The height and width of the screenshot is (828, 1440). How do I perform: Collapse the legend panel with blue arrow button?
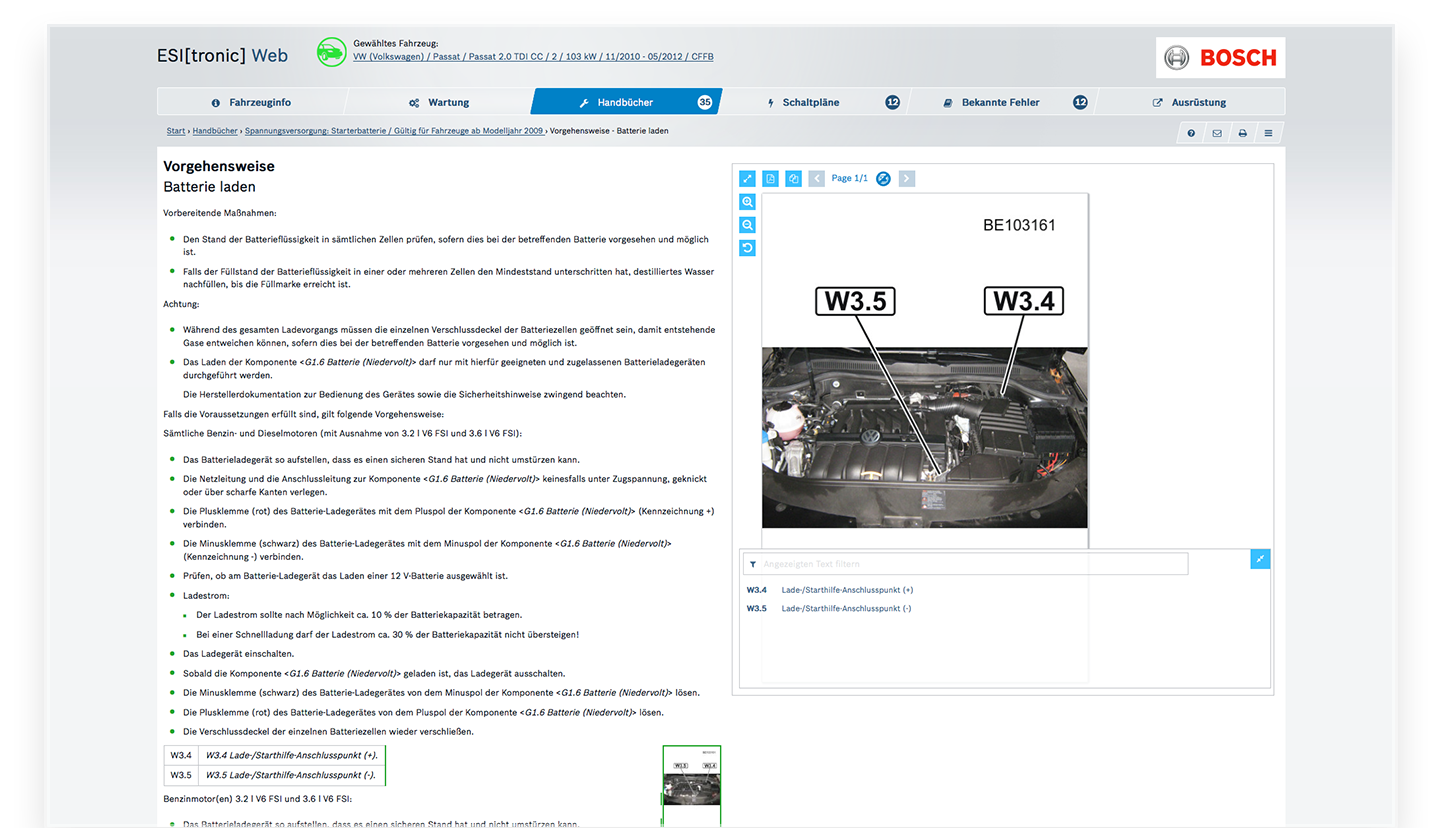1260,559
